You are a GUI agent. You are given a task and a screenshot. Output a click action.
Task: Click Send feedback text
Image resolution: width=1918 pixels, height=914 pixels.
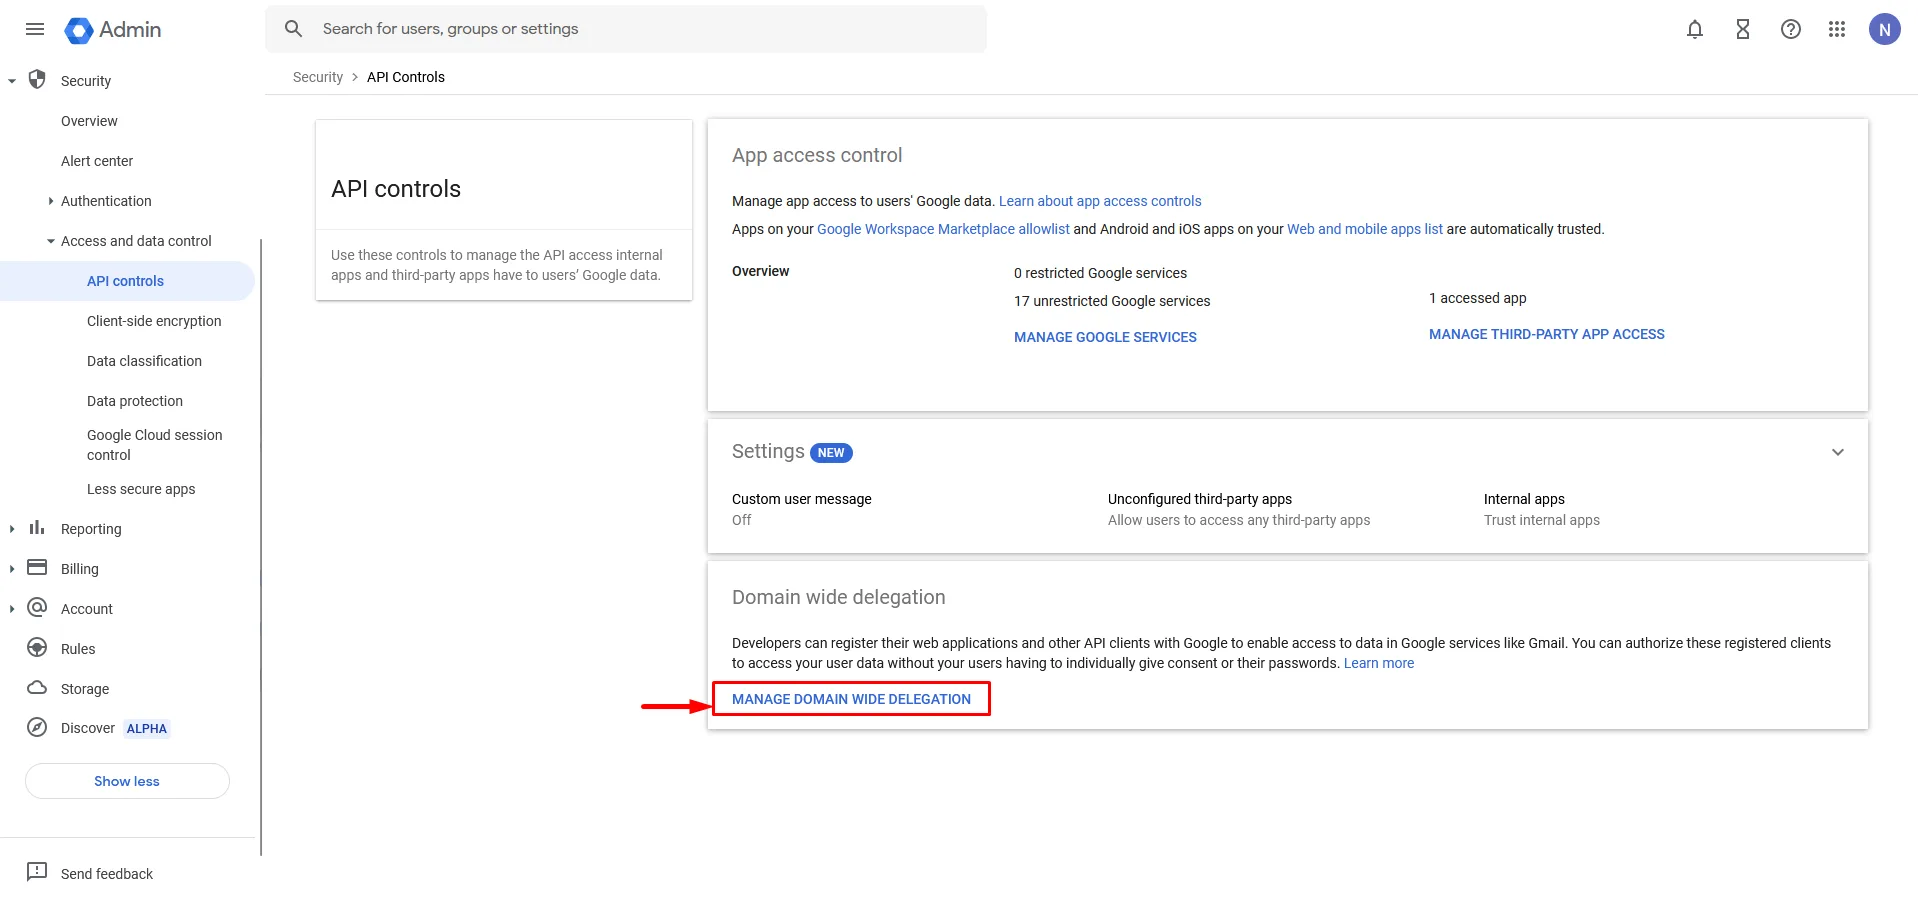pos(107,874)
